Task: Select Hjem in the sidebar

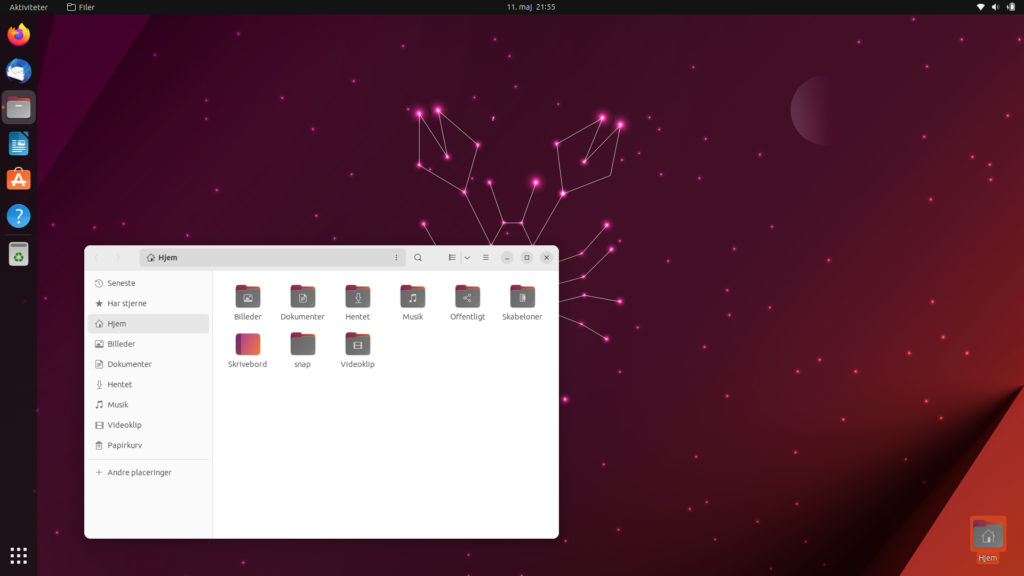Action: point(148,323)
